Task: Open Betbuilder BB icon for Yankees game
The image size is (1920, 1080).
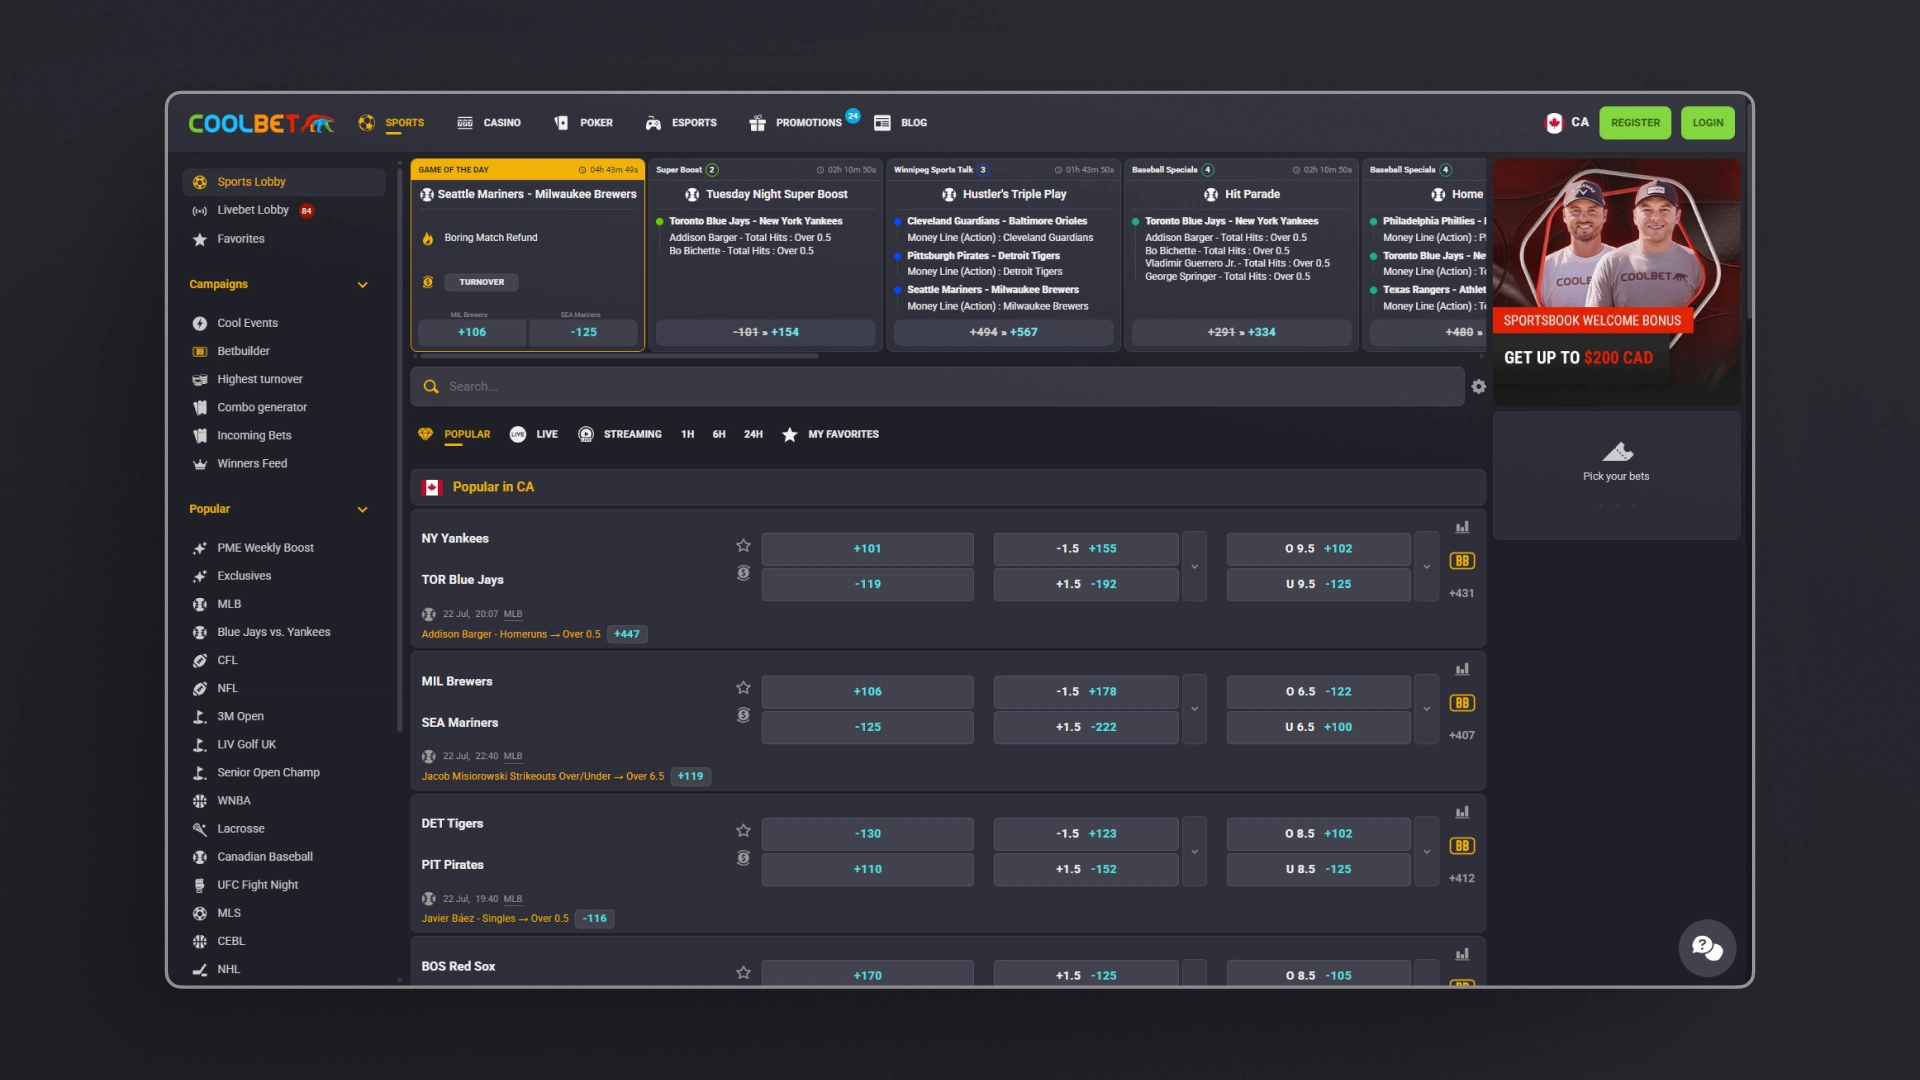Action: [1462, 561]
